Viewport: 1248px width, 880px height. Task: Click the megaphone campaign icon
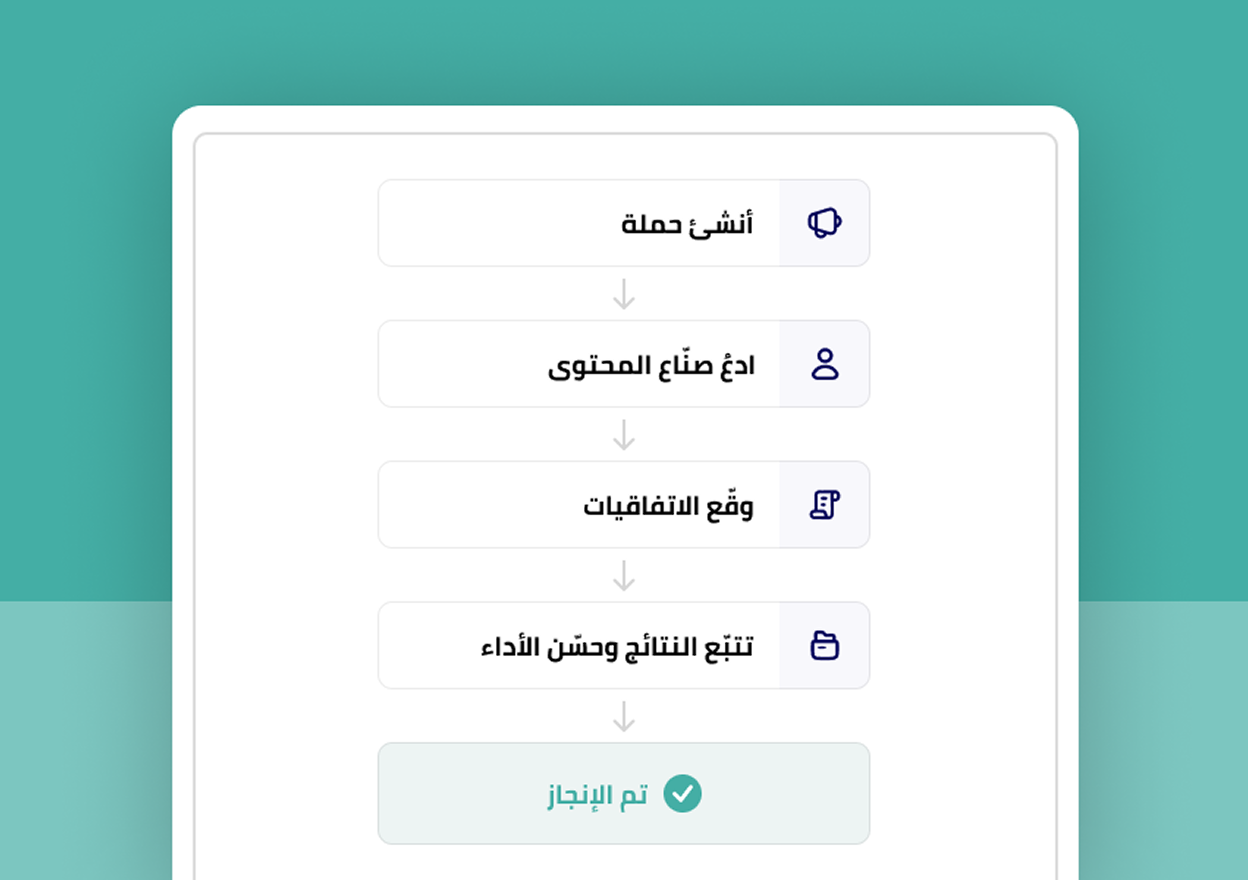pos(824,223)
